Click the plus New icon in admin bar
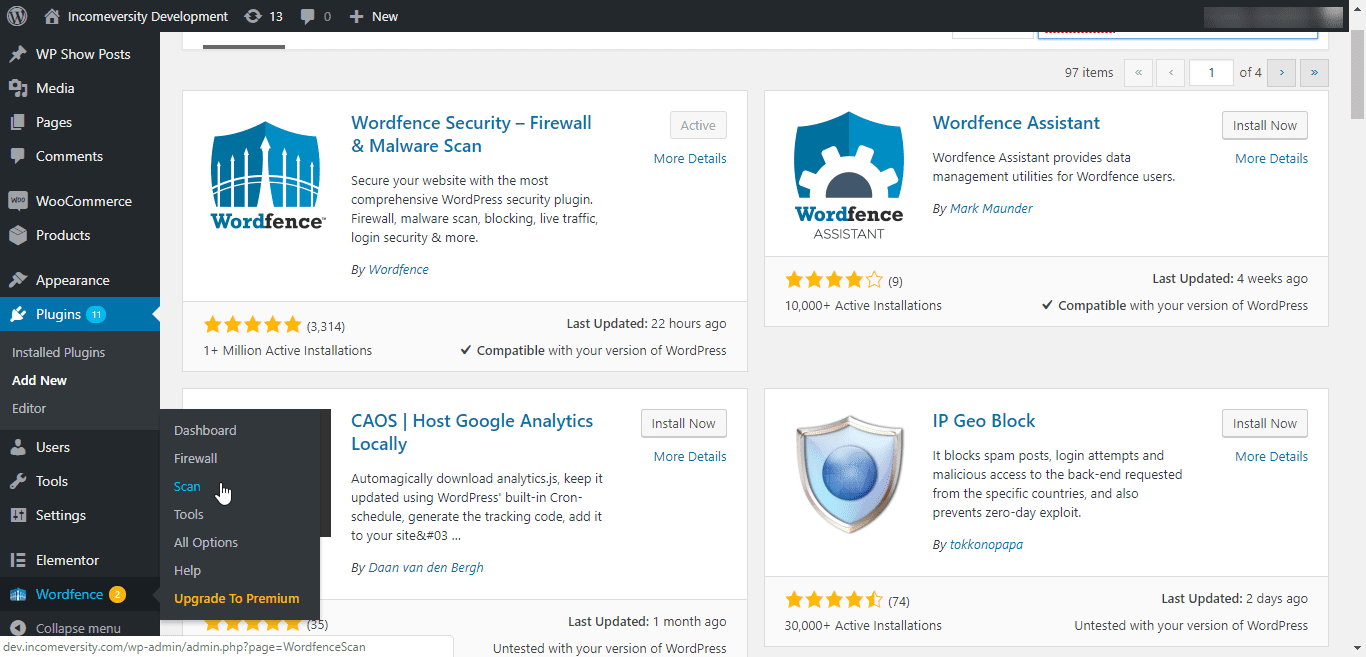Screen dimensions: 1366x657 [356, 16]
